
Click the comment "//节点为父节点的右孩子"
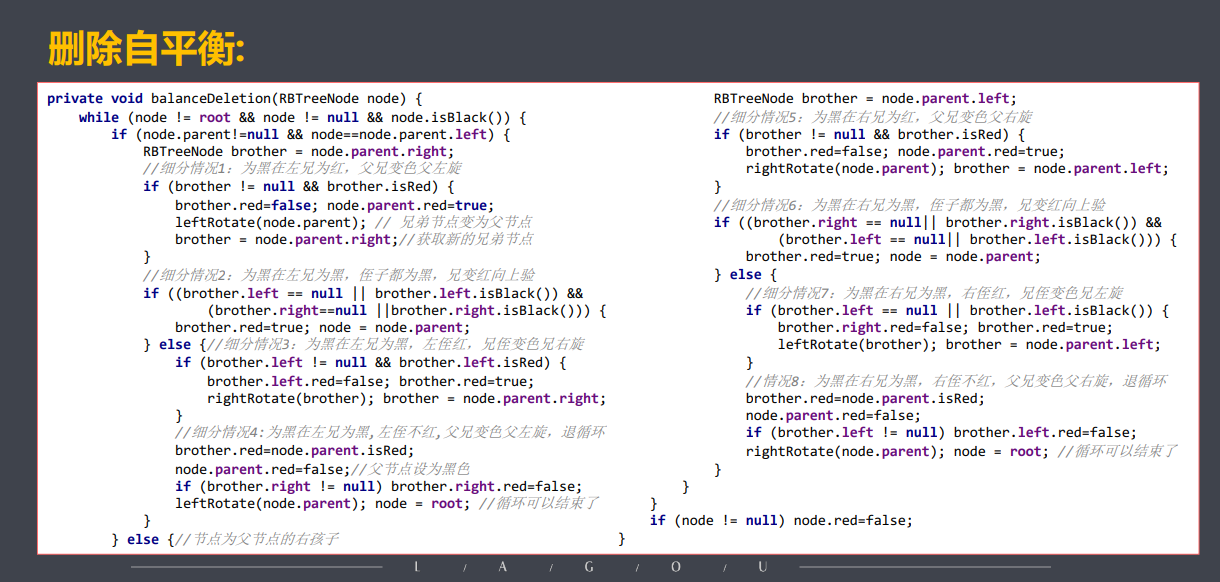click(x=257, y=539)
